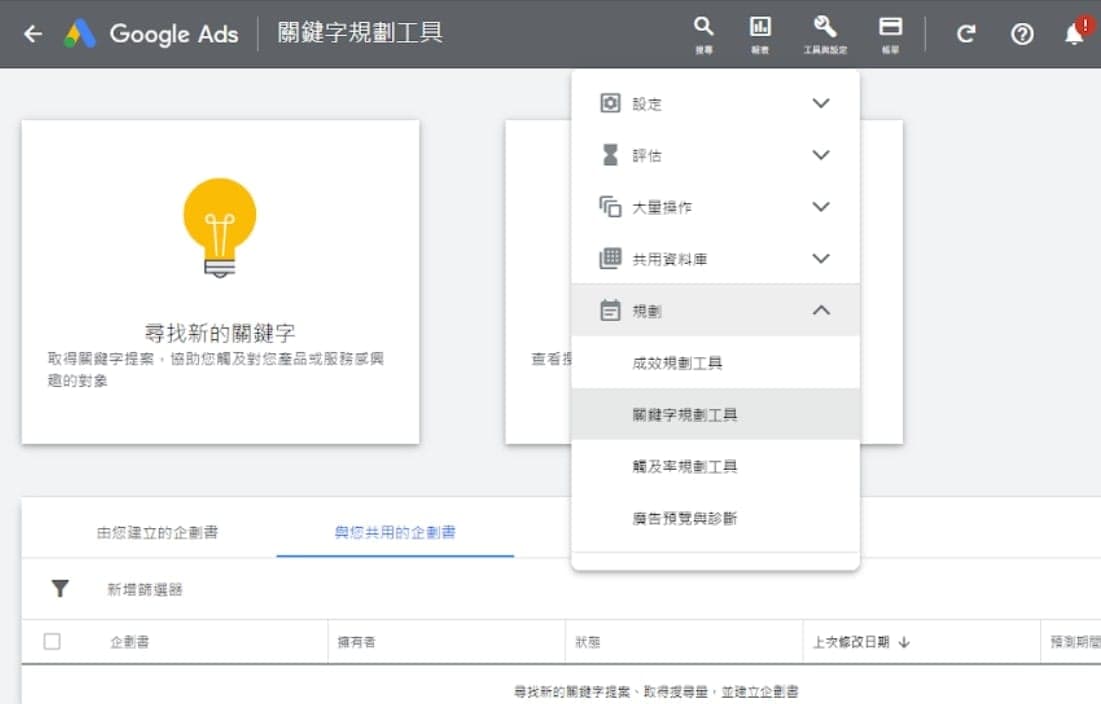The image size is (1101, 704).
Task: Select 關鍵字規劃工具 menu entry
Action: (x=716, y=414)
